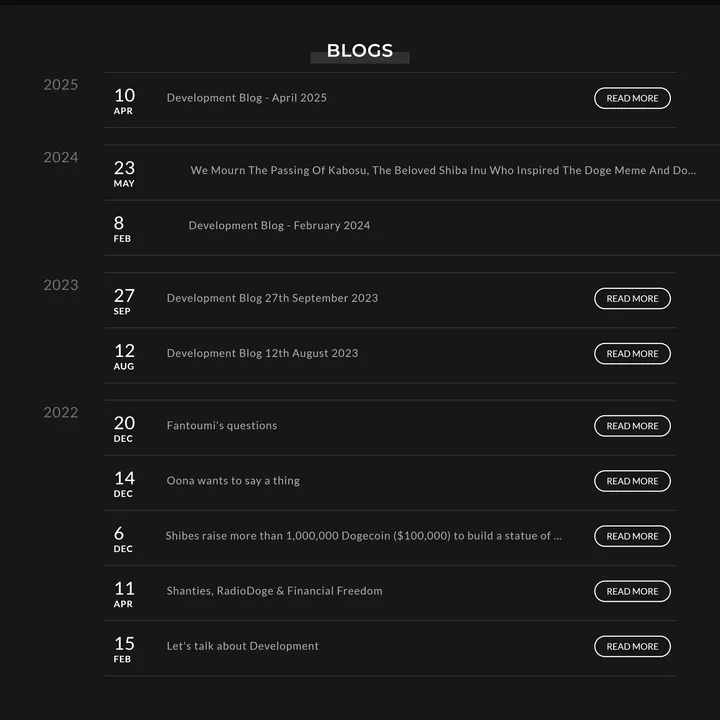Open Shanties, RadioDoge & Financial Freedom title
Image resolution: width=720 pixels, height=720 pixels.
pyautogui.click(x=274, y=591)
